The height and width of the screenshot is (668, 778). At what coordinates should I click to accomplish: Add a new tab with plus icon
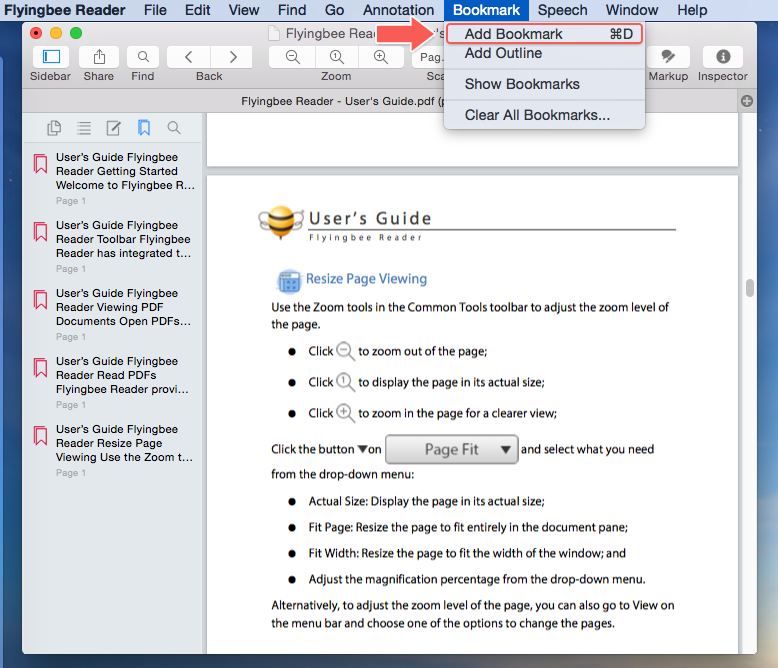click(x=747, y=101)
